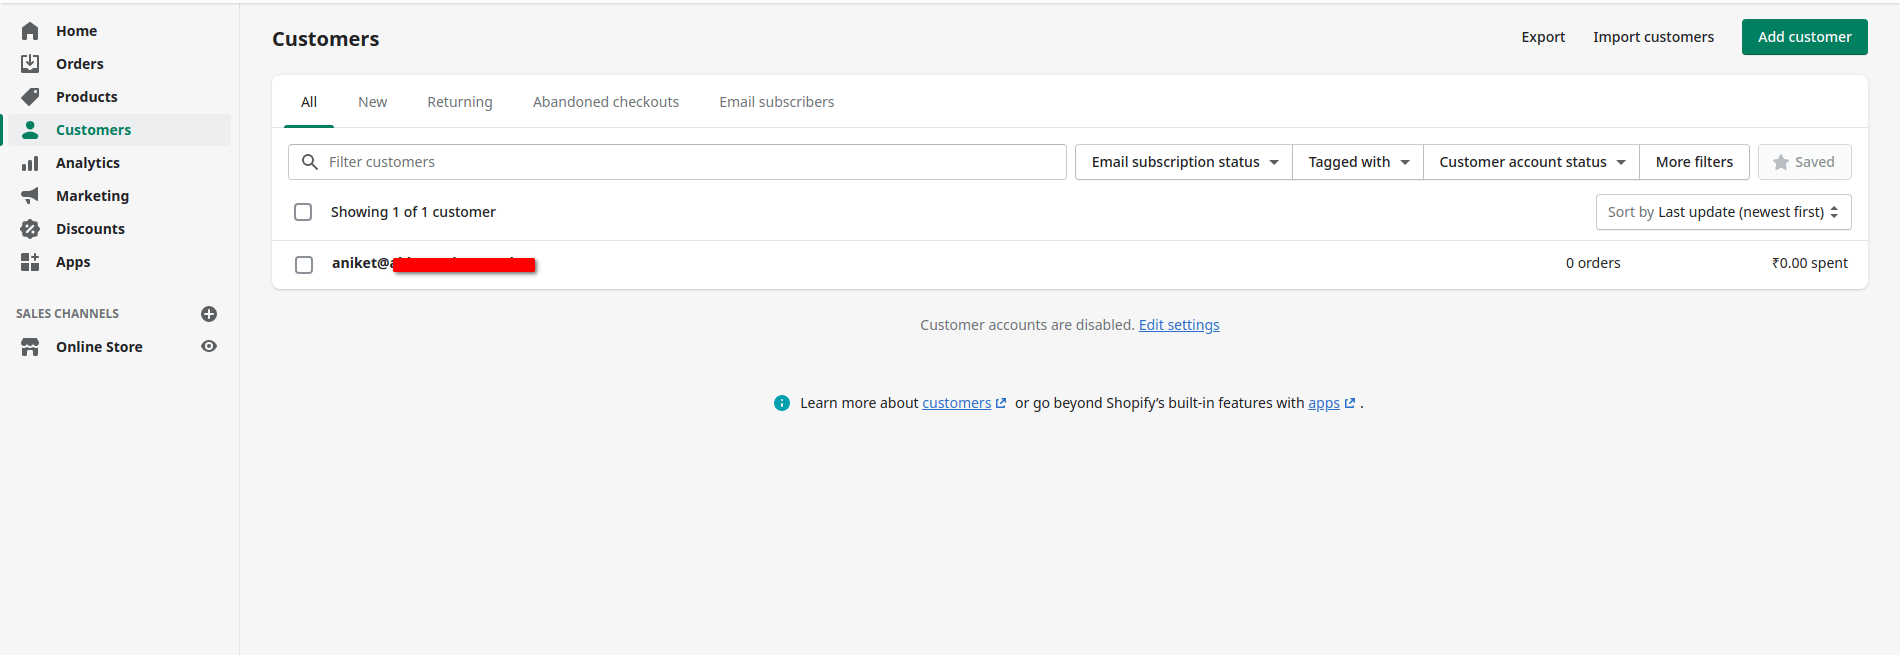Click the Discounts badge icon
This screenshot has height=655, width=1900.
point(30,229)
